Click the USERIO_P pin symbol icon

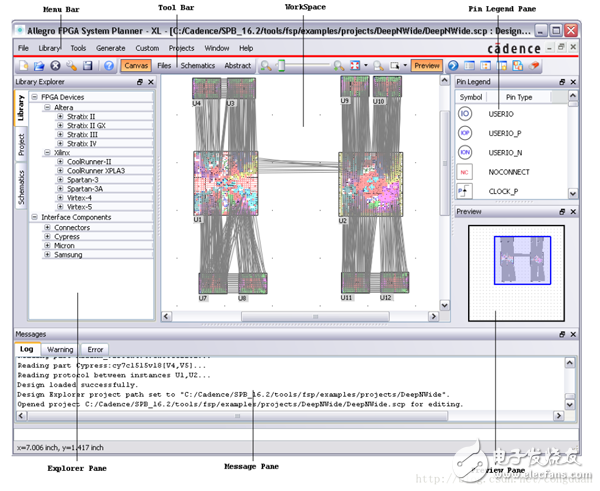coord(465,133)
